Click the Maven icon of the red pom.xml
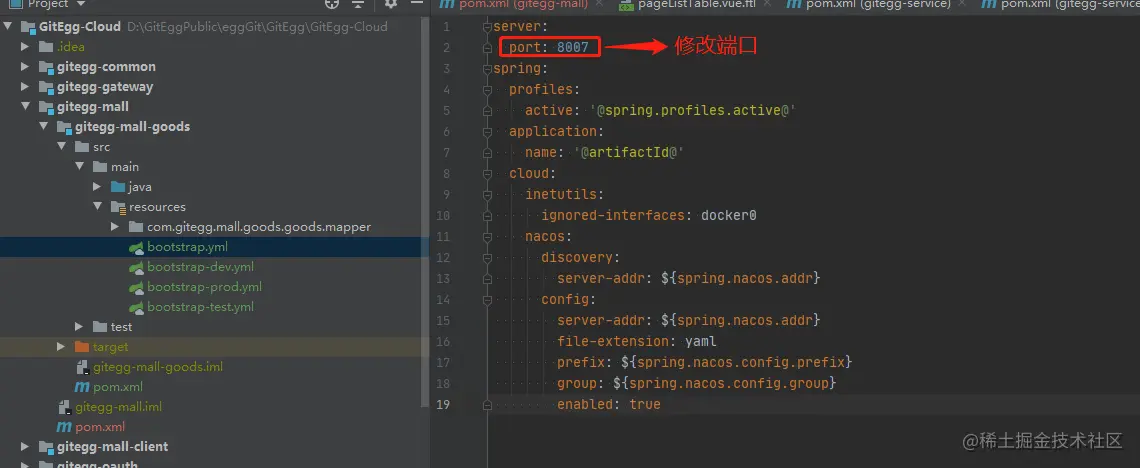The height and width of the screenshot is (468, 1140). 64,427
